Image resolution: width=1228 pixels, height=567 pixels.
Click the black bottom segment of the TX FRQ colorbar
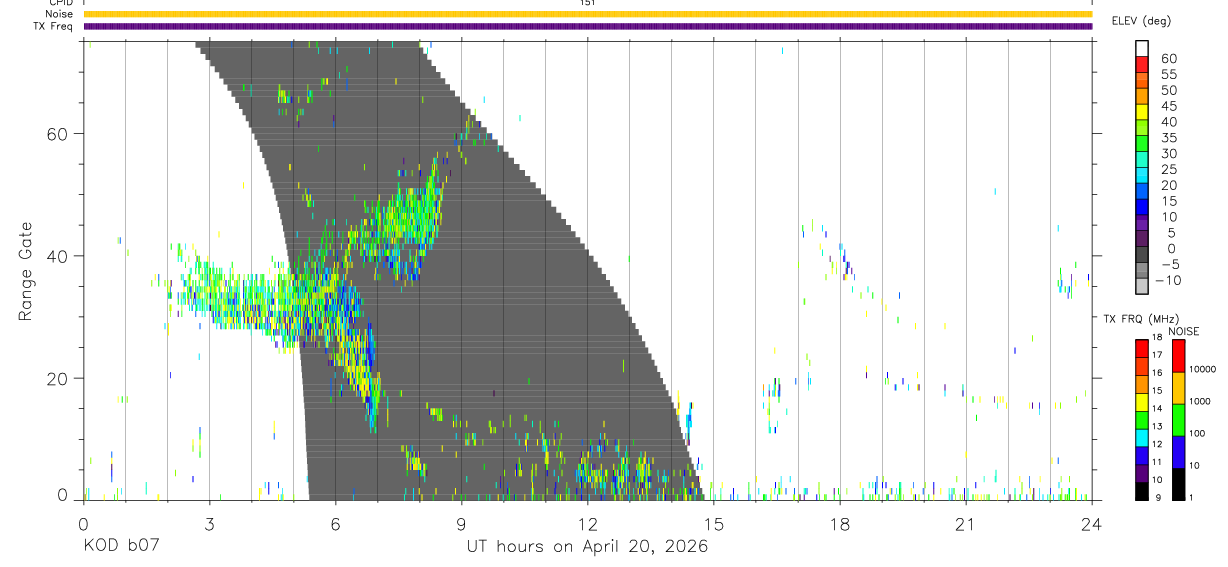click(1142, 489)
